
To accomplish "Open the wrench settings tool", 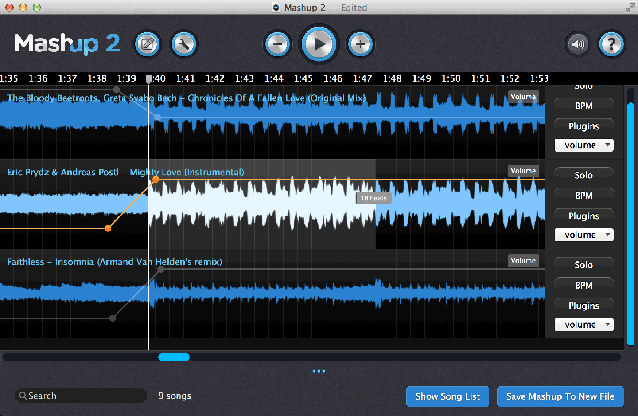I will click(184, 44).
